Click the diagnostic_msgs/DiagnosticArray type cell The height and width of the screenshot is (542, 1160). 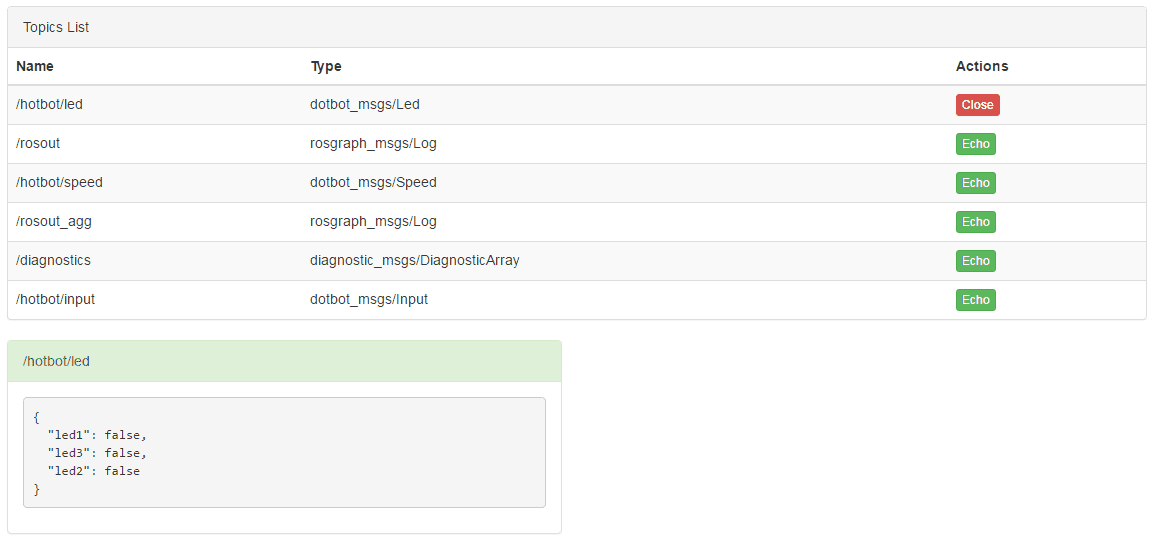pos(414,260)
